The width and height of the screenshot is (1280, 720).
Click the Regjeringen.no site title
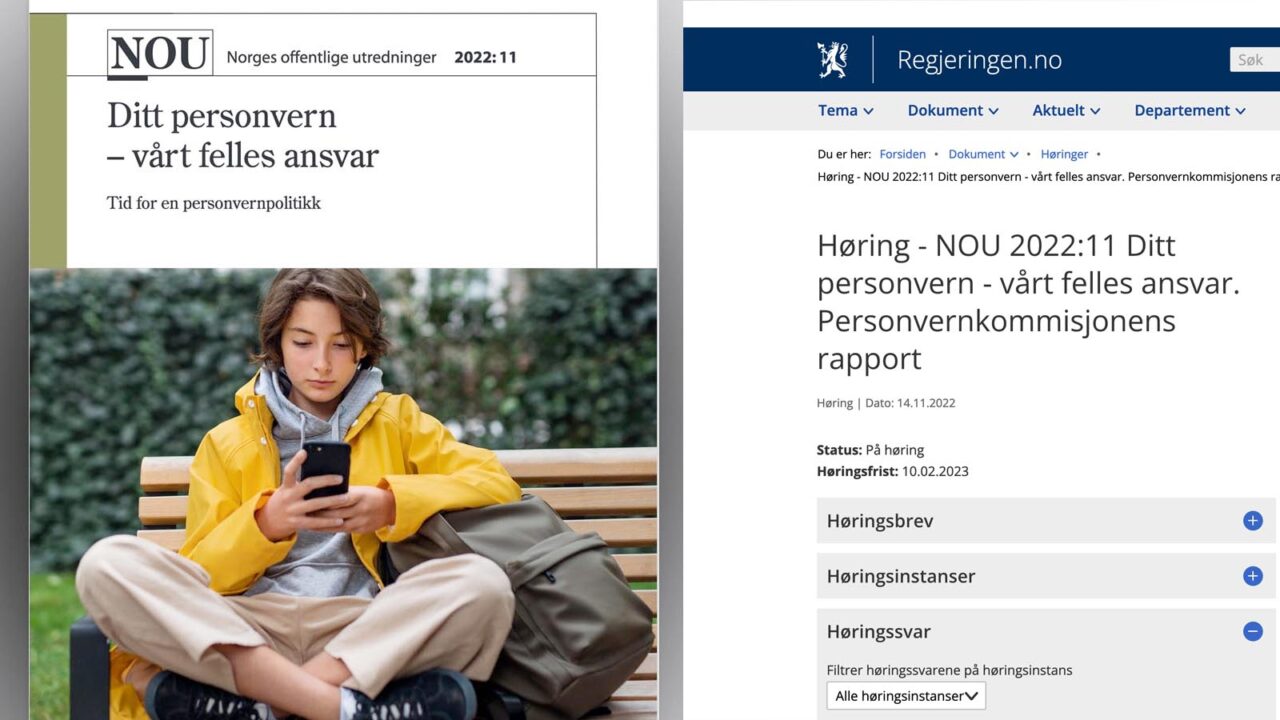click(x=979, y=60)
